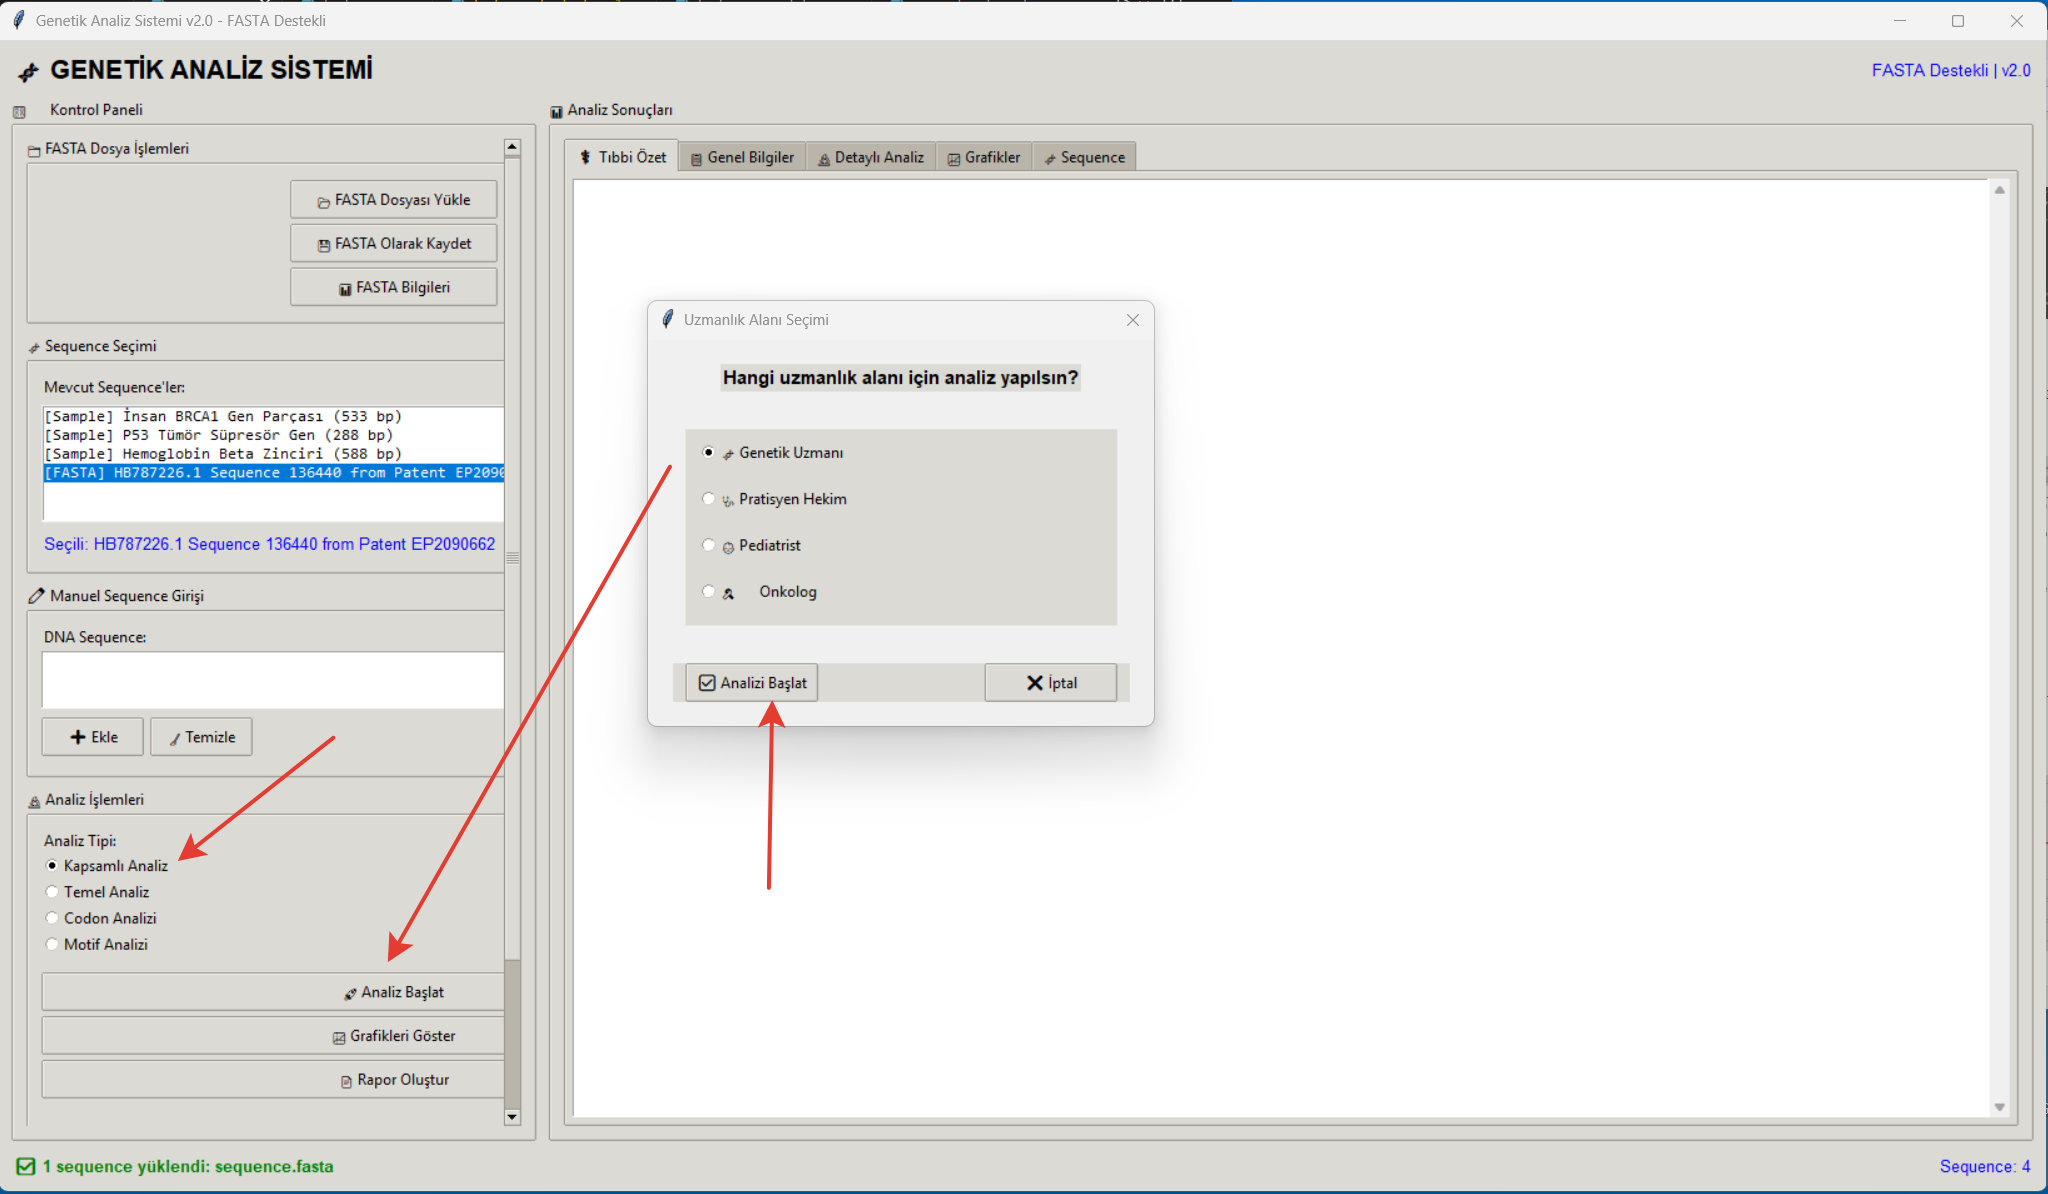This screenshot has width=2048, height=1194.
Task: Click the X icon on the İptal button
Action: [1035, 683]
